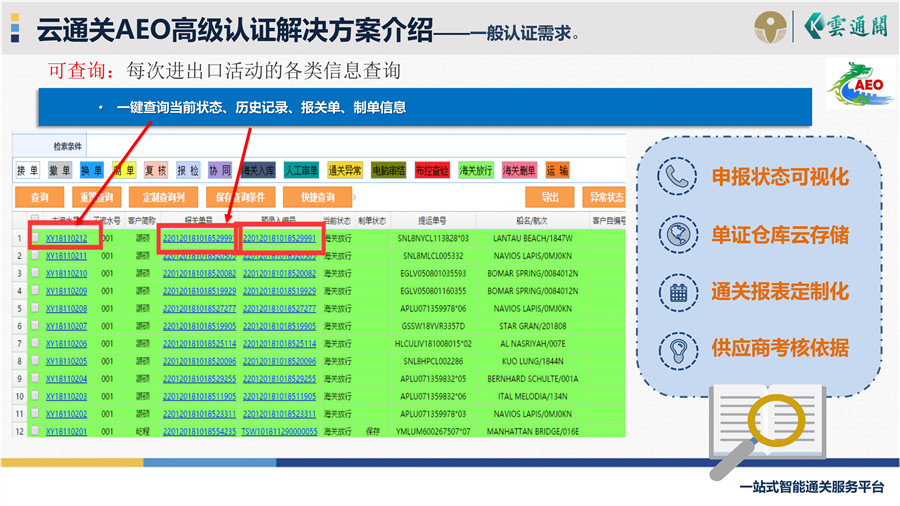Click the 查询 button
The height and width of the screenshot is (506, 900).
[x=39, y=197]
